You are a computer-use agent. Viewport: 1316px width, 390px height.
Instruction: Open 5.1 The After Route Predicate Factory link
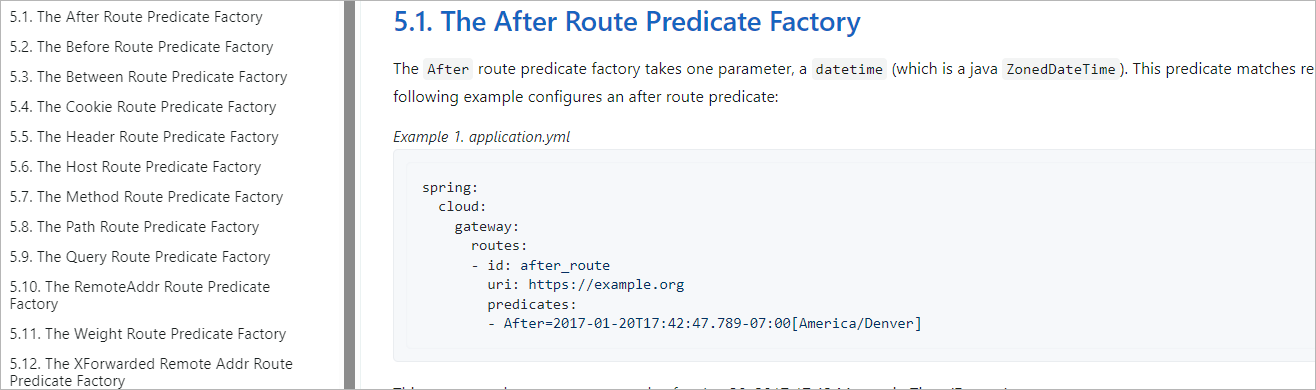(136, 17)
